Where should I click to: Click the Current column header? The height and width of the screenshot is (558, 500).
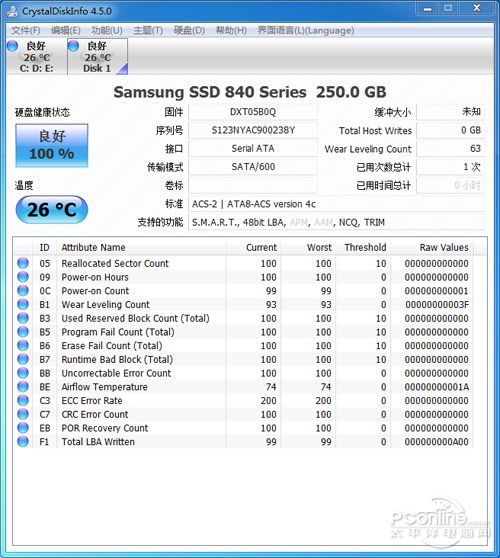click(253, 247)
